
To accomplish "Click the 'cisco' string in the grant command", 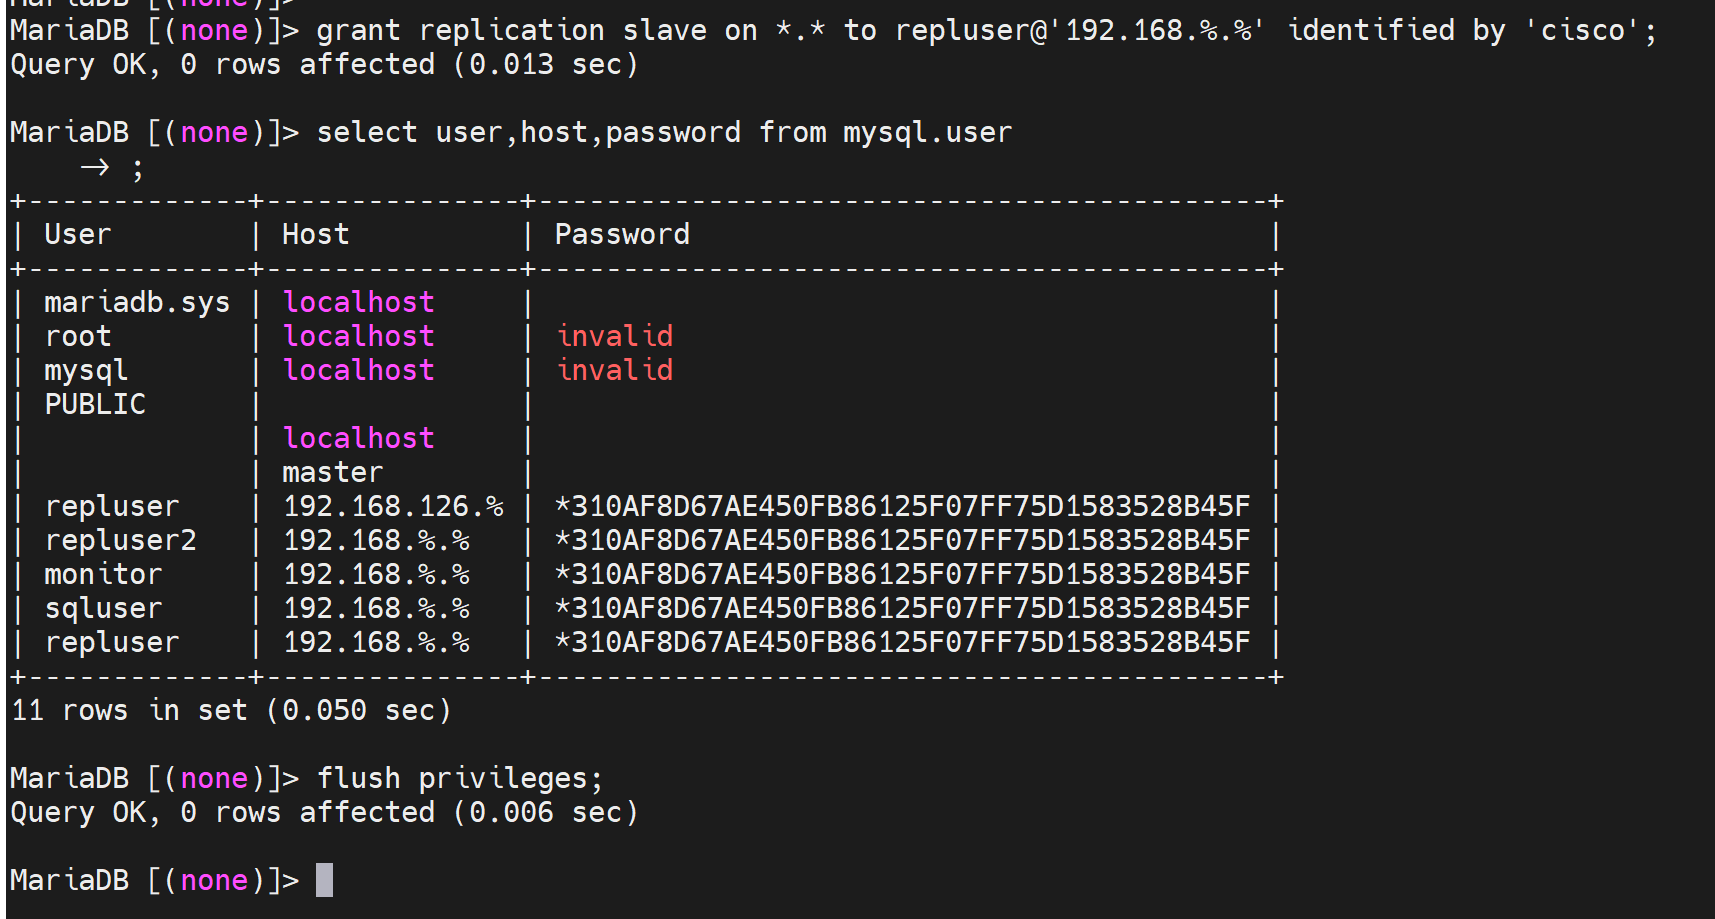I will 1582,30.
